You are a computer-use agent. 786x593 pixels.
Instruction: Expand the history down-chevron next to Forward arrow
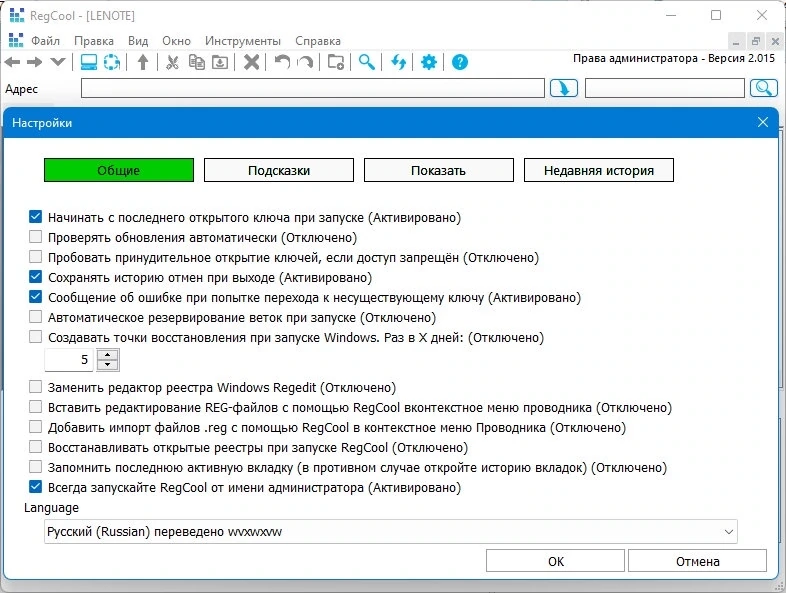point(58,63)
